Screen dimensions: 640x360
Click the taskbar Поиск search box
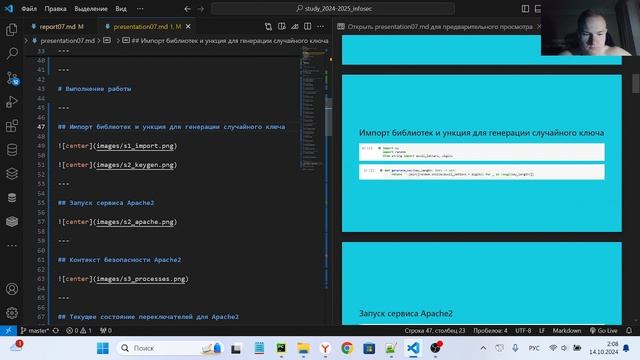click(171, 348)
